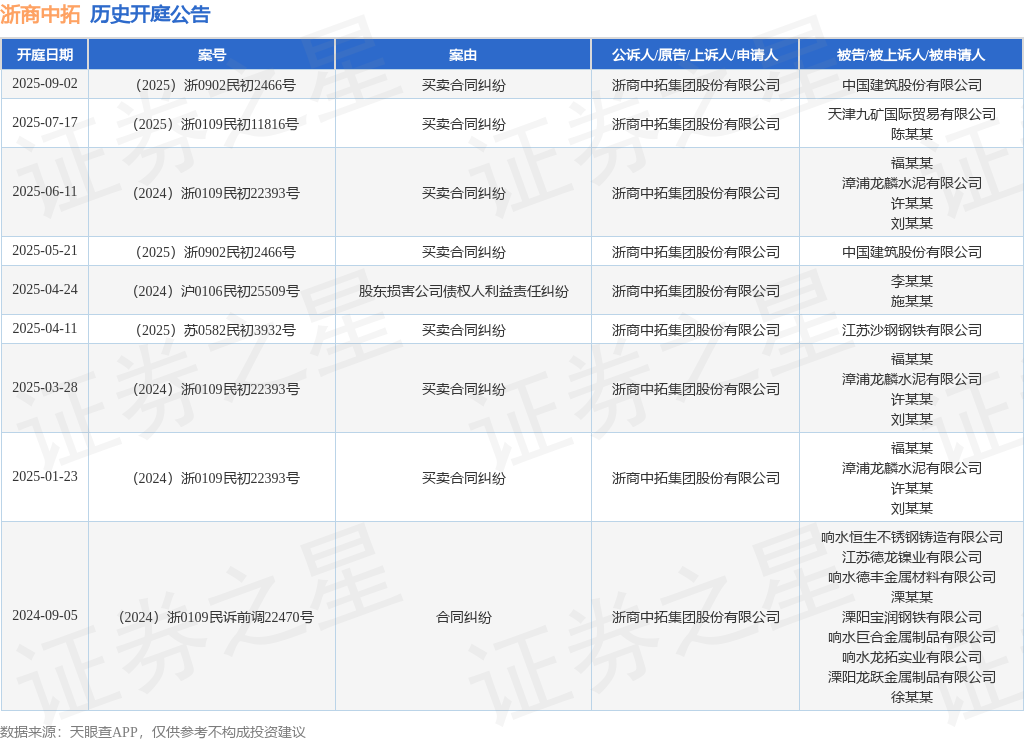Click defendant 响水龙拓实业有限公司

tap(911, 657)
